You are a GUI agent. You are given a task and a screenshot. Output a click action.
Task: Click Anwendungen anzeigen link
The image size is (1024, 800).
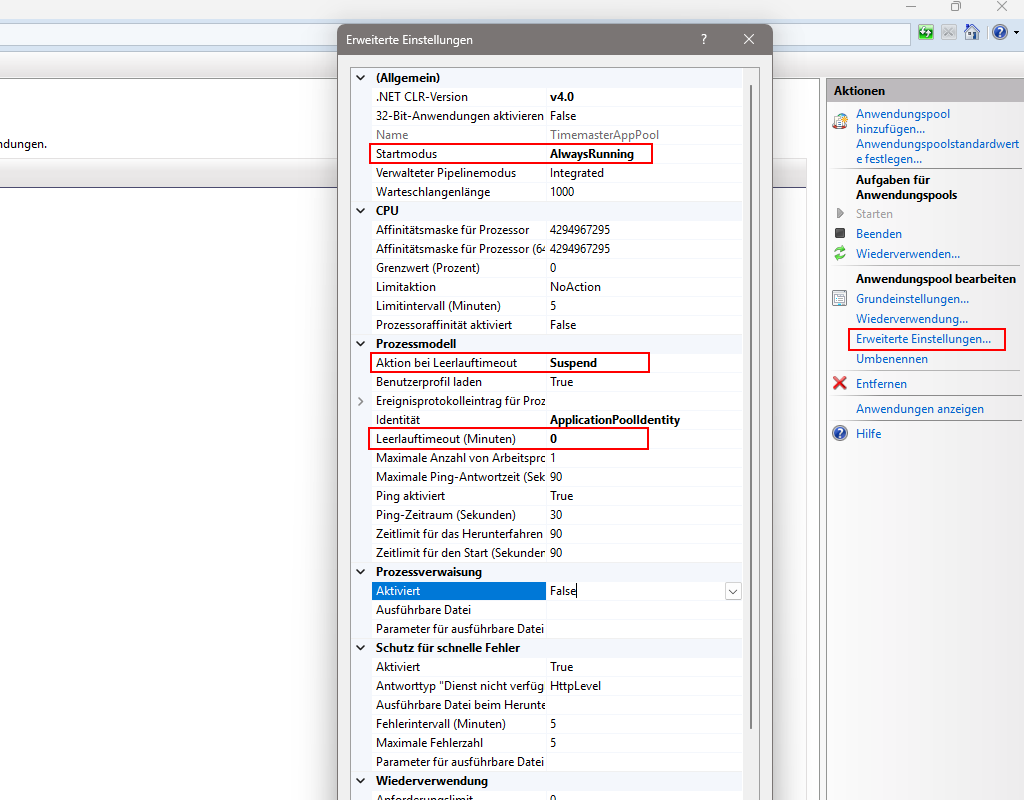(919, 409)
